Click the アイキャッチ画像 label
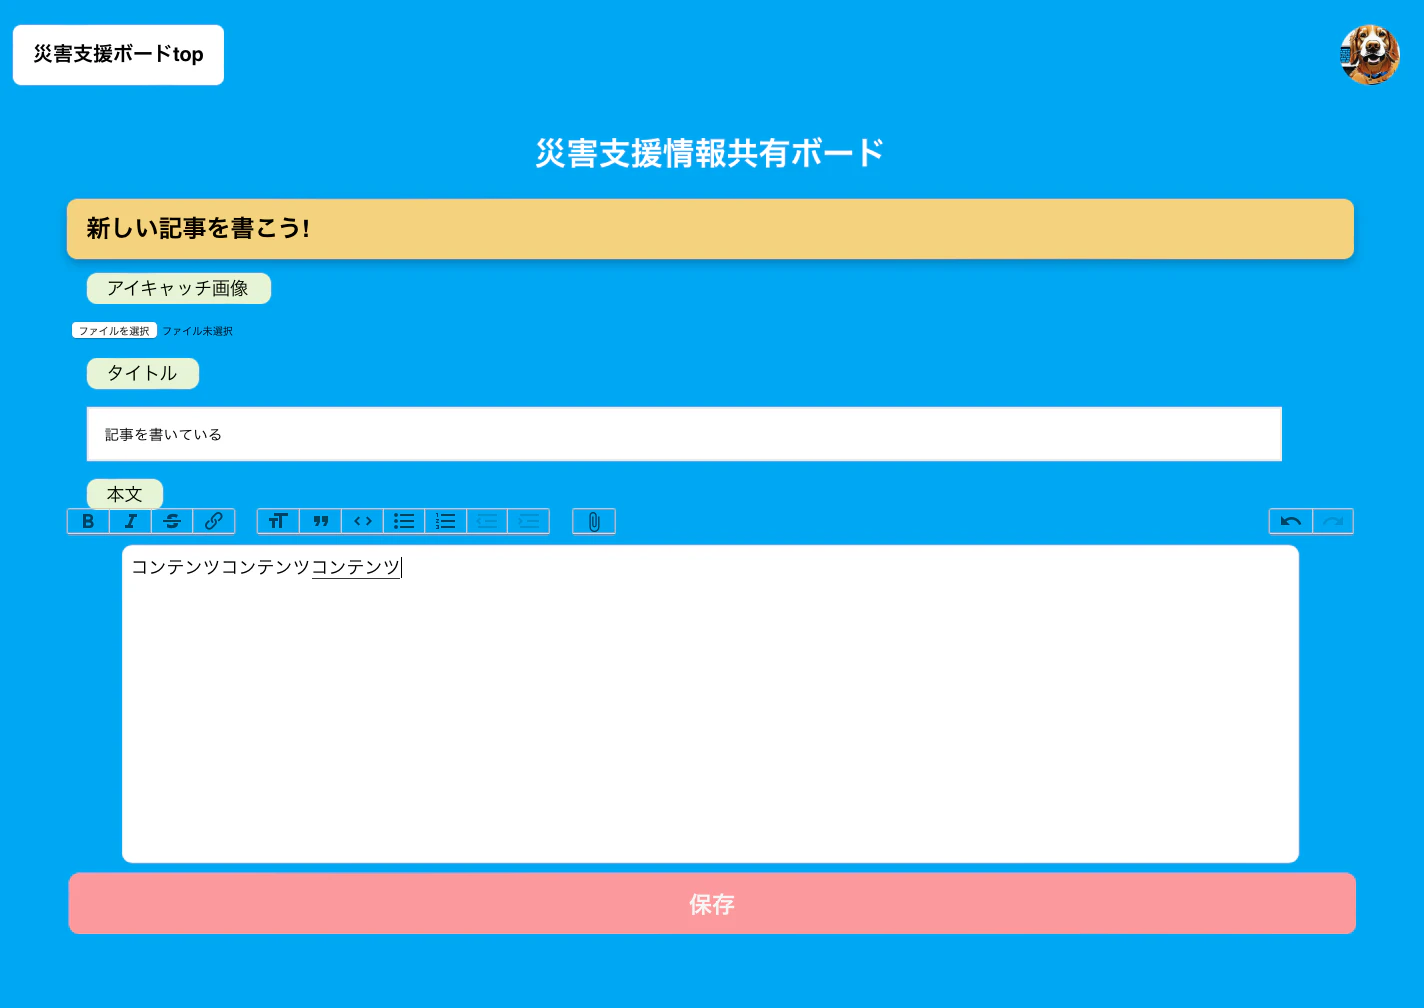 click(178, 289)
